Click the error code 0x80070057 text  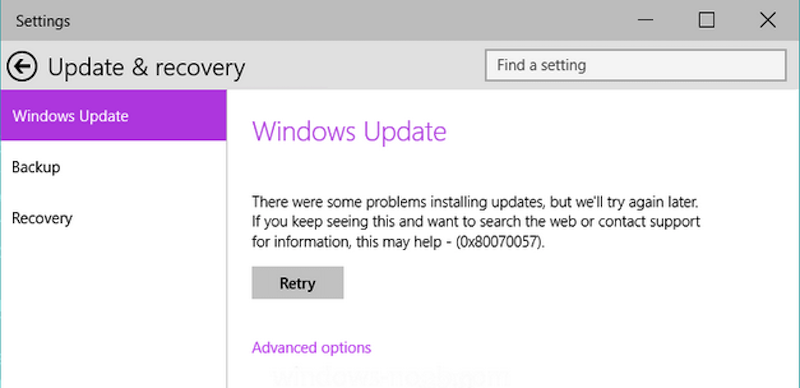(499, 242)
